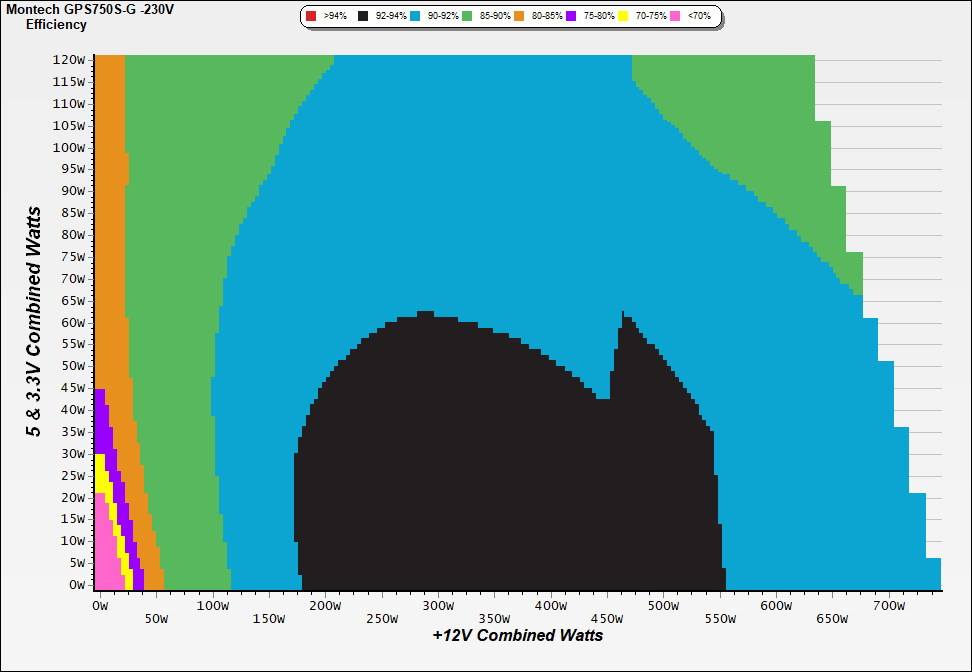
Task: Select the blue 90-92% legend square
Action: (x=415, y=17)
